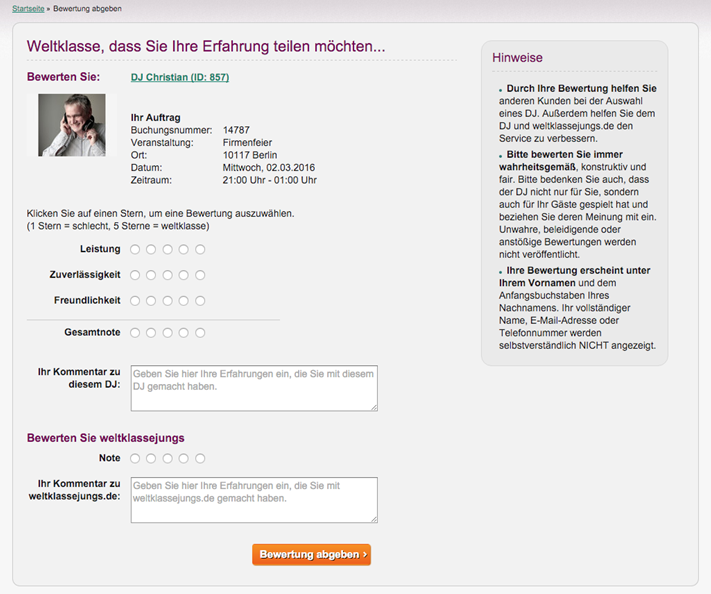This screenshot has width=711, height=594.
Task: Select 1 star for Freundlichkeit
Action: coord(135,301)
